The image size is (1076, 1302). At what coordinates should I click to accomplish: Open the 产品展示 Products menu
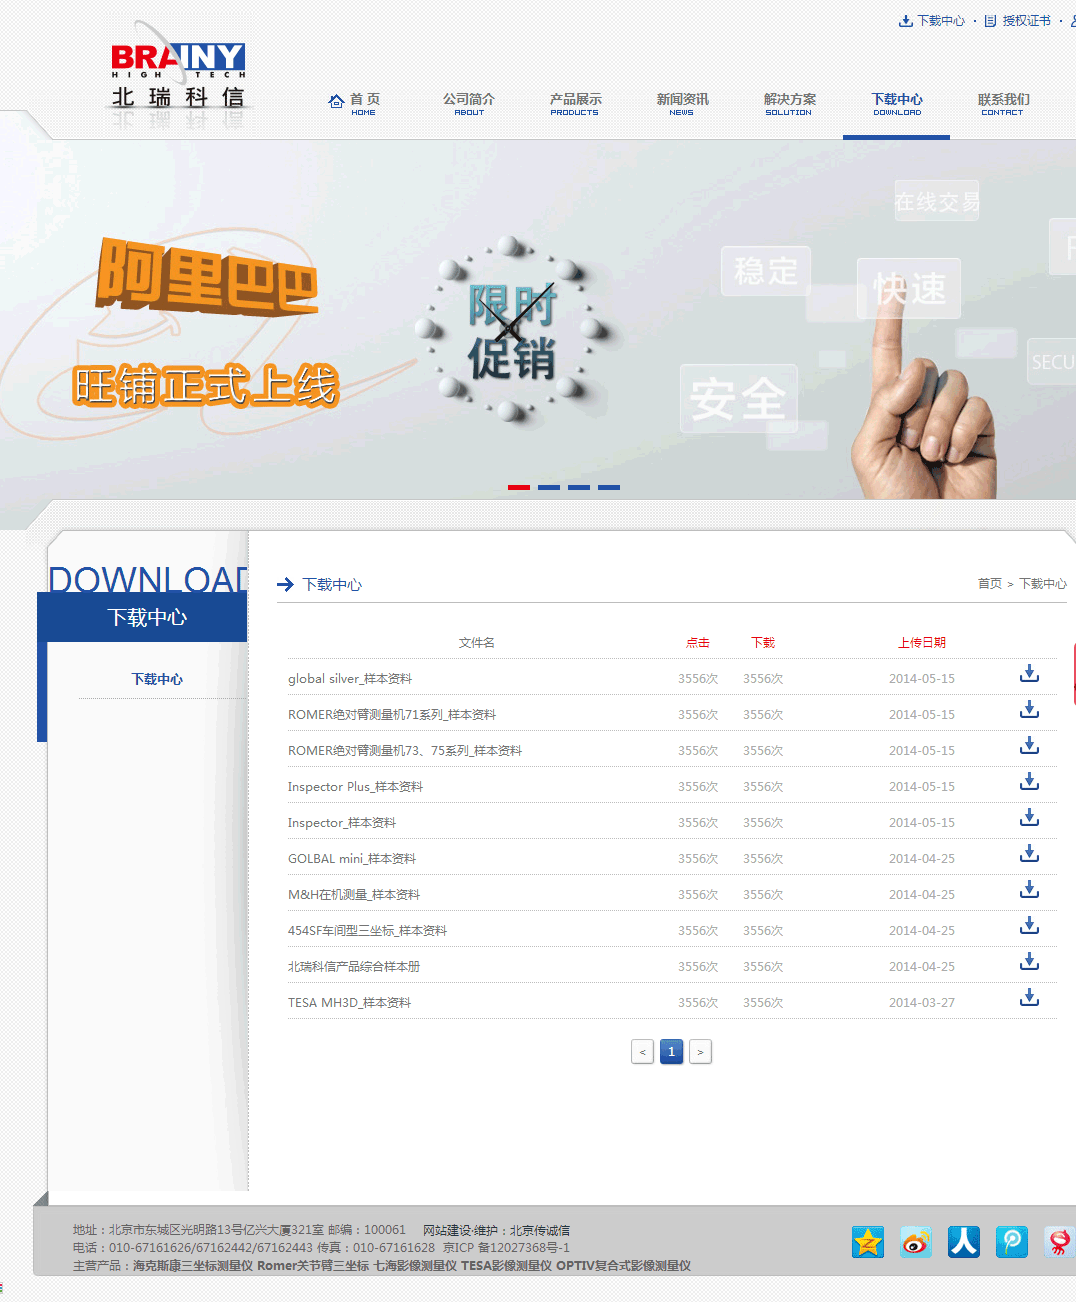[x=575, y=104]
